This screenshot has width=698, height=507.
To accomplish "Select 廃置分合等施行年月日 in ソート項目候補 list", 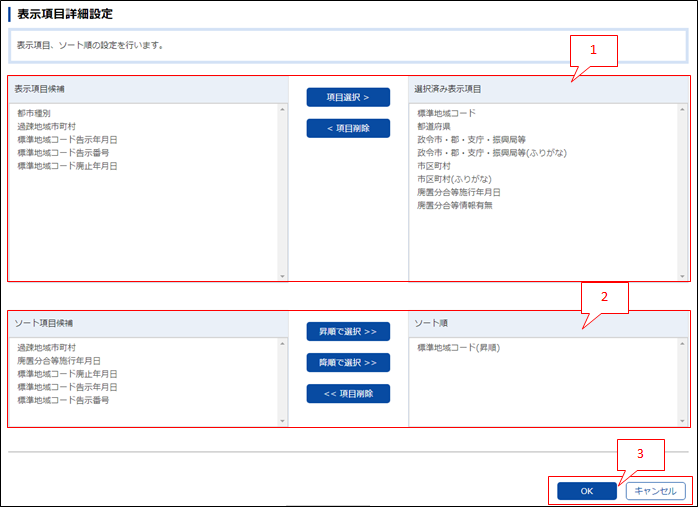I will pos(59,361).
